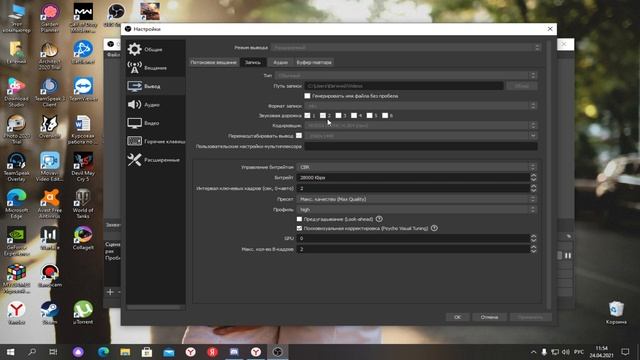Open the Горячие клавиши section
This screenshot has width=640, height=360.
156,141
